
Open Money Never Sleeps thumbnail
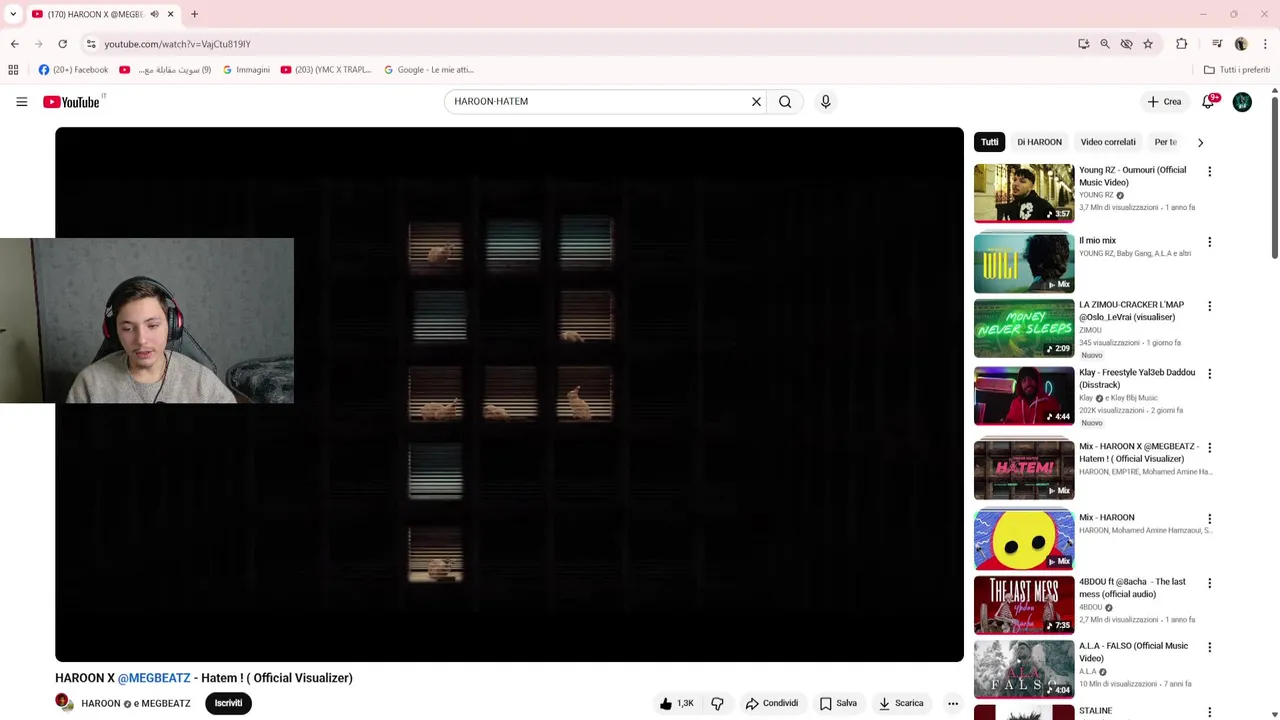tap(1024, 328)
